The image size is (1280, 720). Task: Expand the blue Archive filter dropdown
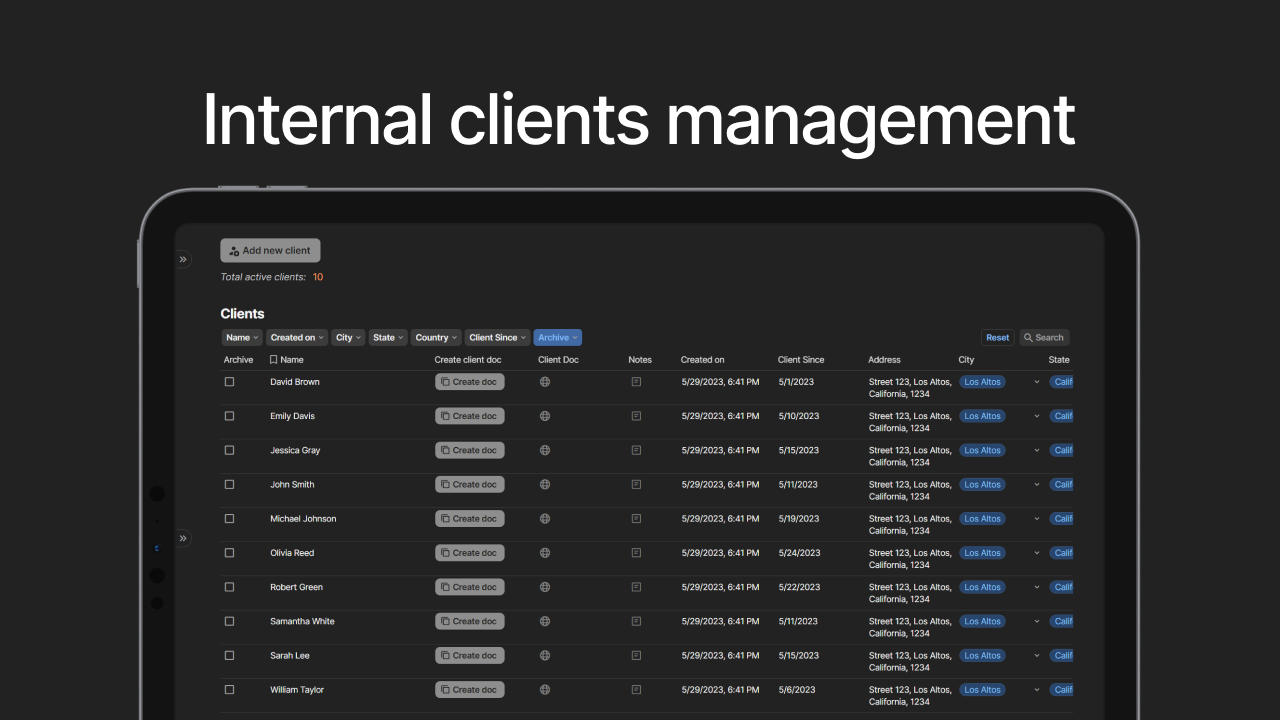[557, 338]
